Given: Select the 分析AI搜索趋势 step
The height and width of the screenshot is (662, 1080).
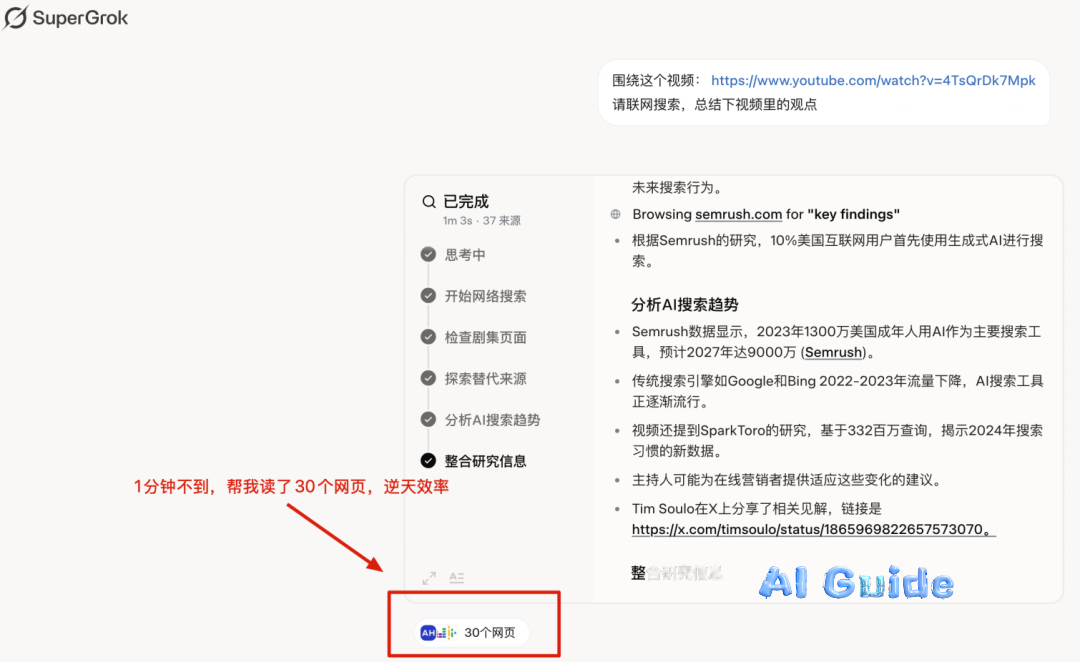Looking at the screenshot, I should [492, 420].
